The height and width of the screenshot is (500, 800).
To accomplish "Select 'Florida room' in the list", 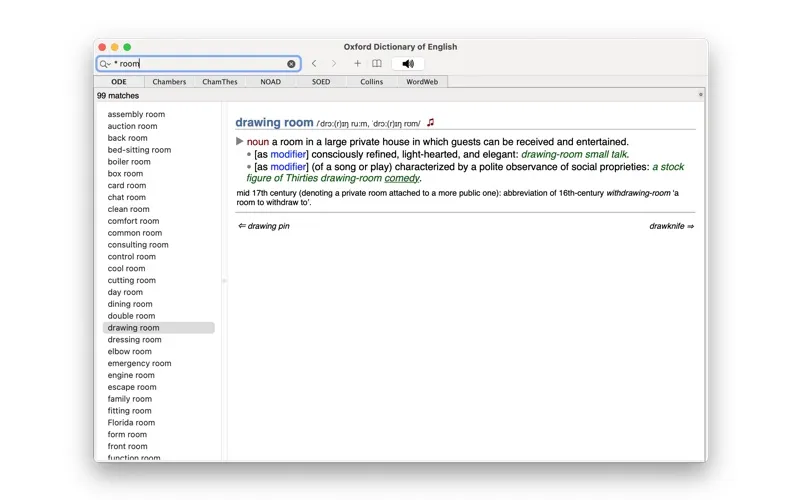I will tap(131, 422).
